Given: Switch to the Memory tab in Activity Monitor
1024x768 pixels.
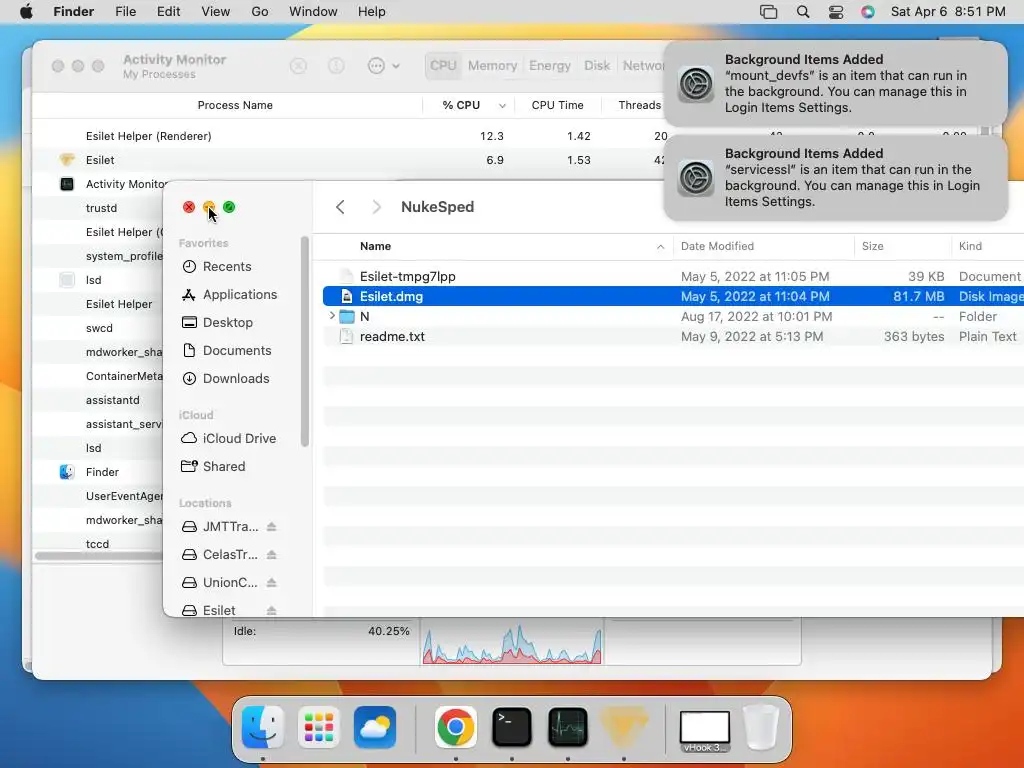Looking at the screenshot, I should (x=492, y=66).
